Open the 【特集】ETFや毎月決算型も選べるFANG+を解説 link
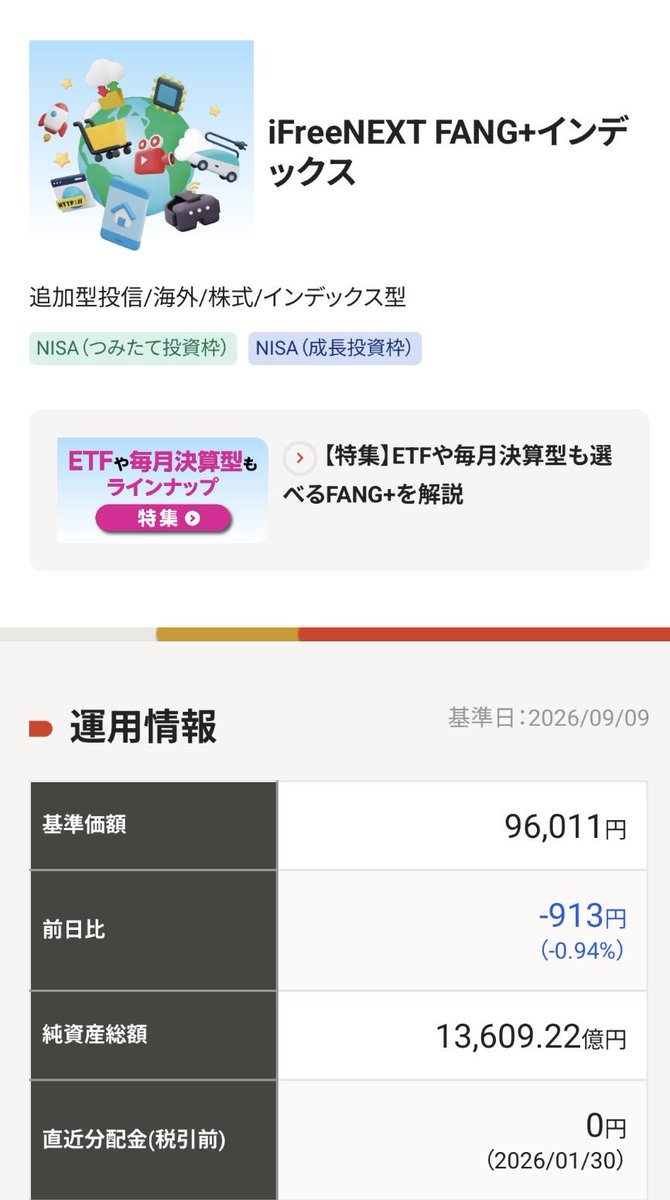The width and height of the screenshot is (670, 1200). pyautogui.click(x=463, y=475)
